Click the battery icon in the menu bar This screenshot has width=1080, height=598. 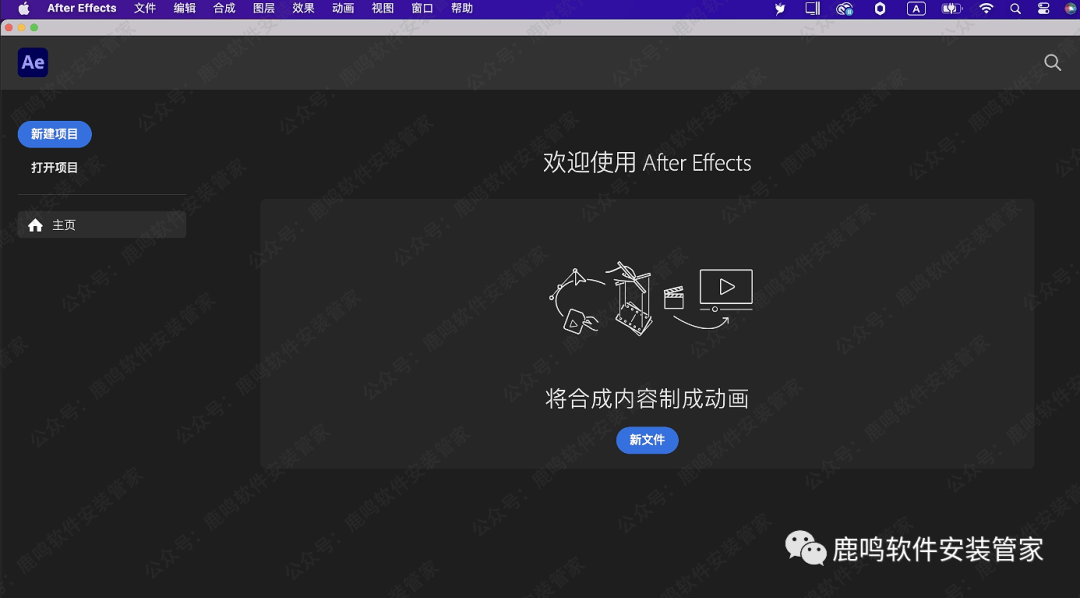pyautogui.click(x=950, y=8)
